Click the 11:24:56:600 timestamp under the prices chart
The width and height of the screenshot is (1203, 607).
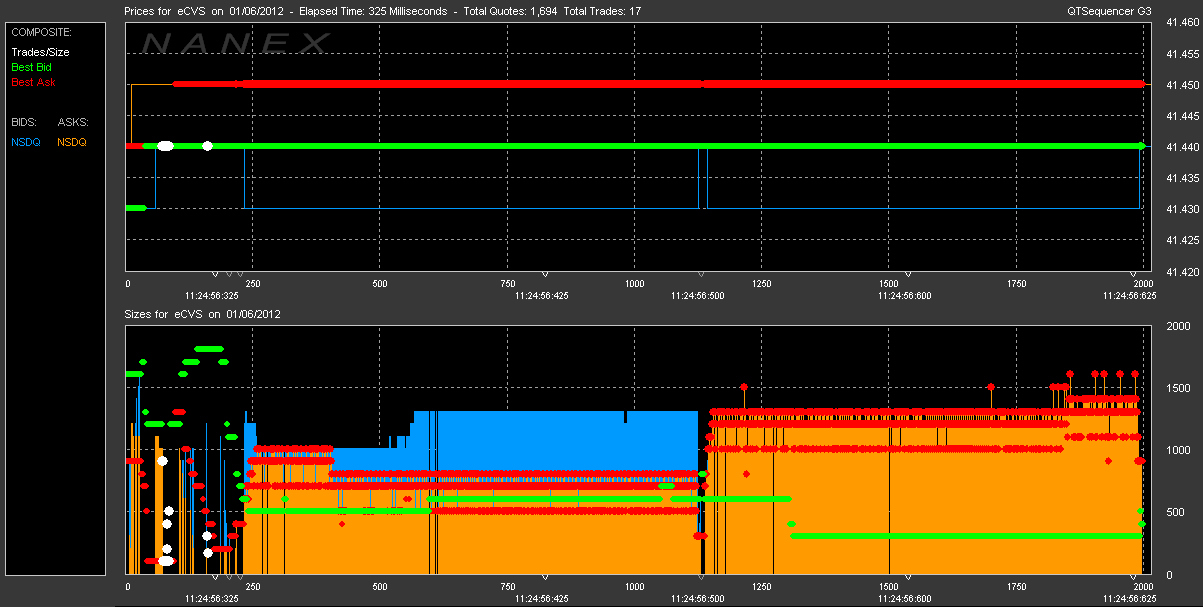click(905, 296)
